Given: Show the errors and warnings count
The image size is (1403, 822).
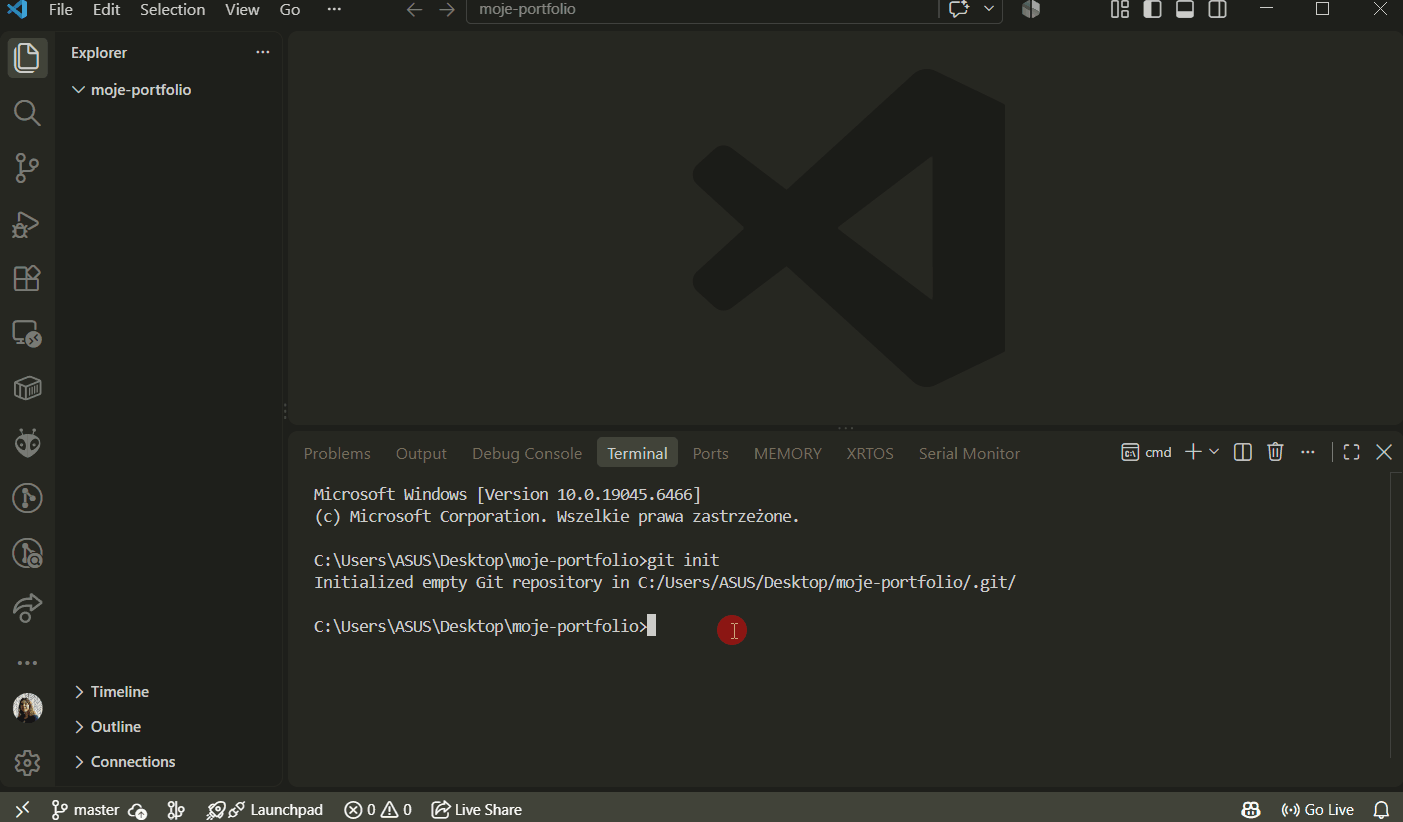Looking at the screenshot, I should pyautogui.click(x=378, y=810).
